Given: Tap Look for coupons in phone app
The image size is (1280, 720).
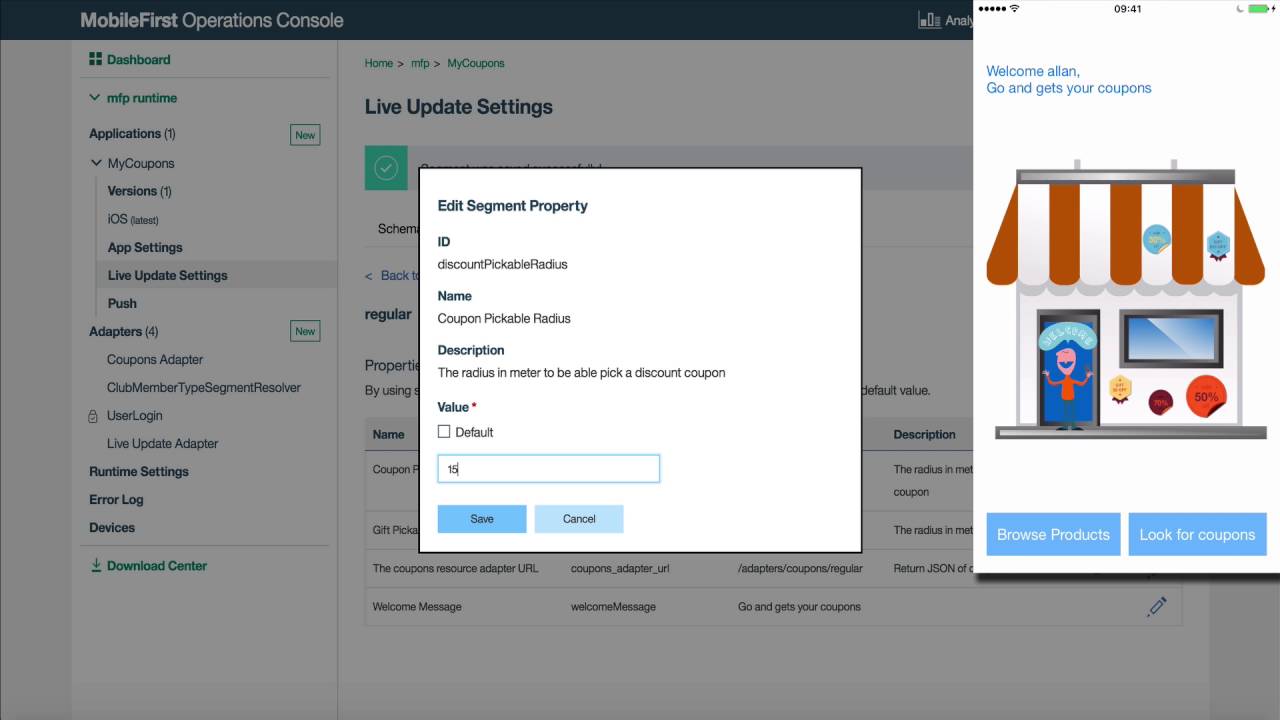Looking at the screenshot, I should (x=1197, y=534).
